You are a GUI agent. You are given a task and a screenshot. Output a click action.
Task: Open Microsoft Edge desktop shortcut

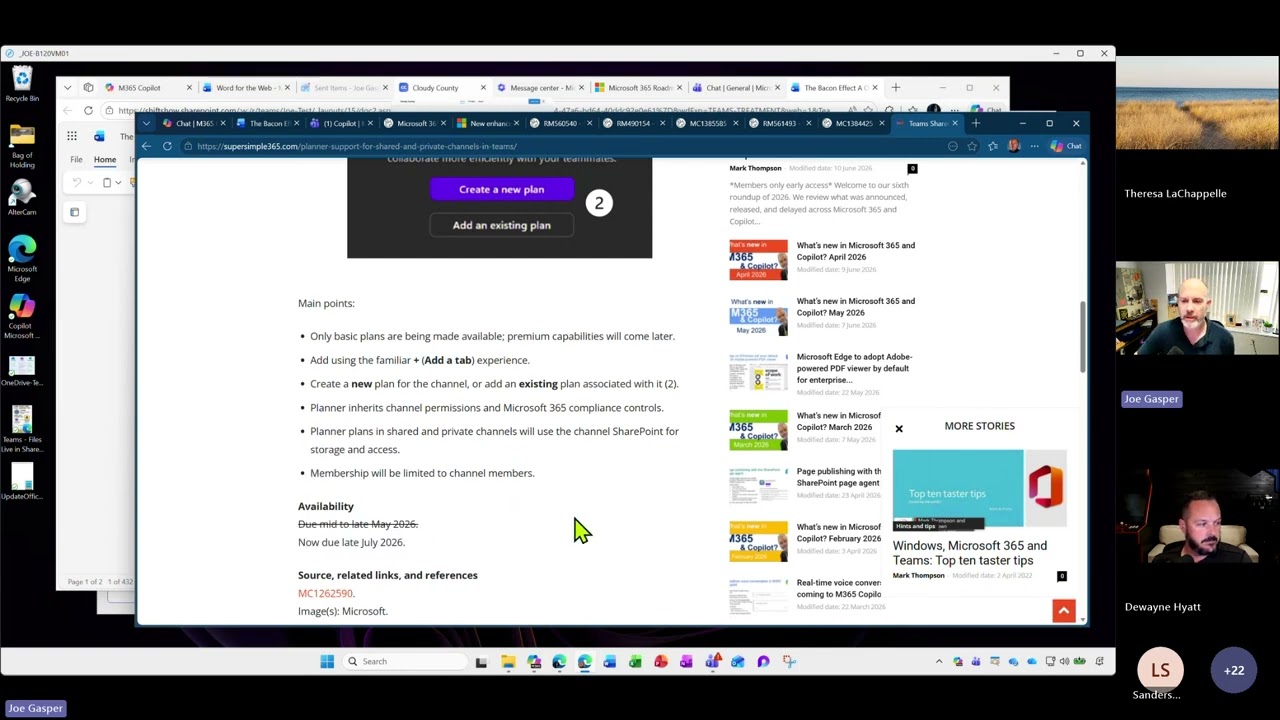click(22, 259)
